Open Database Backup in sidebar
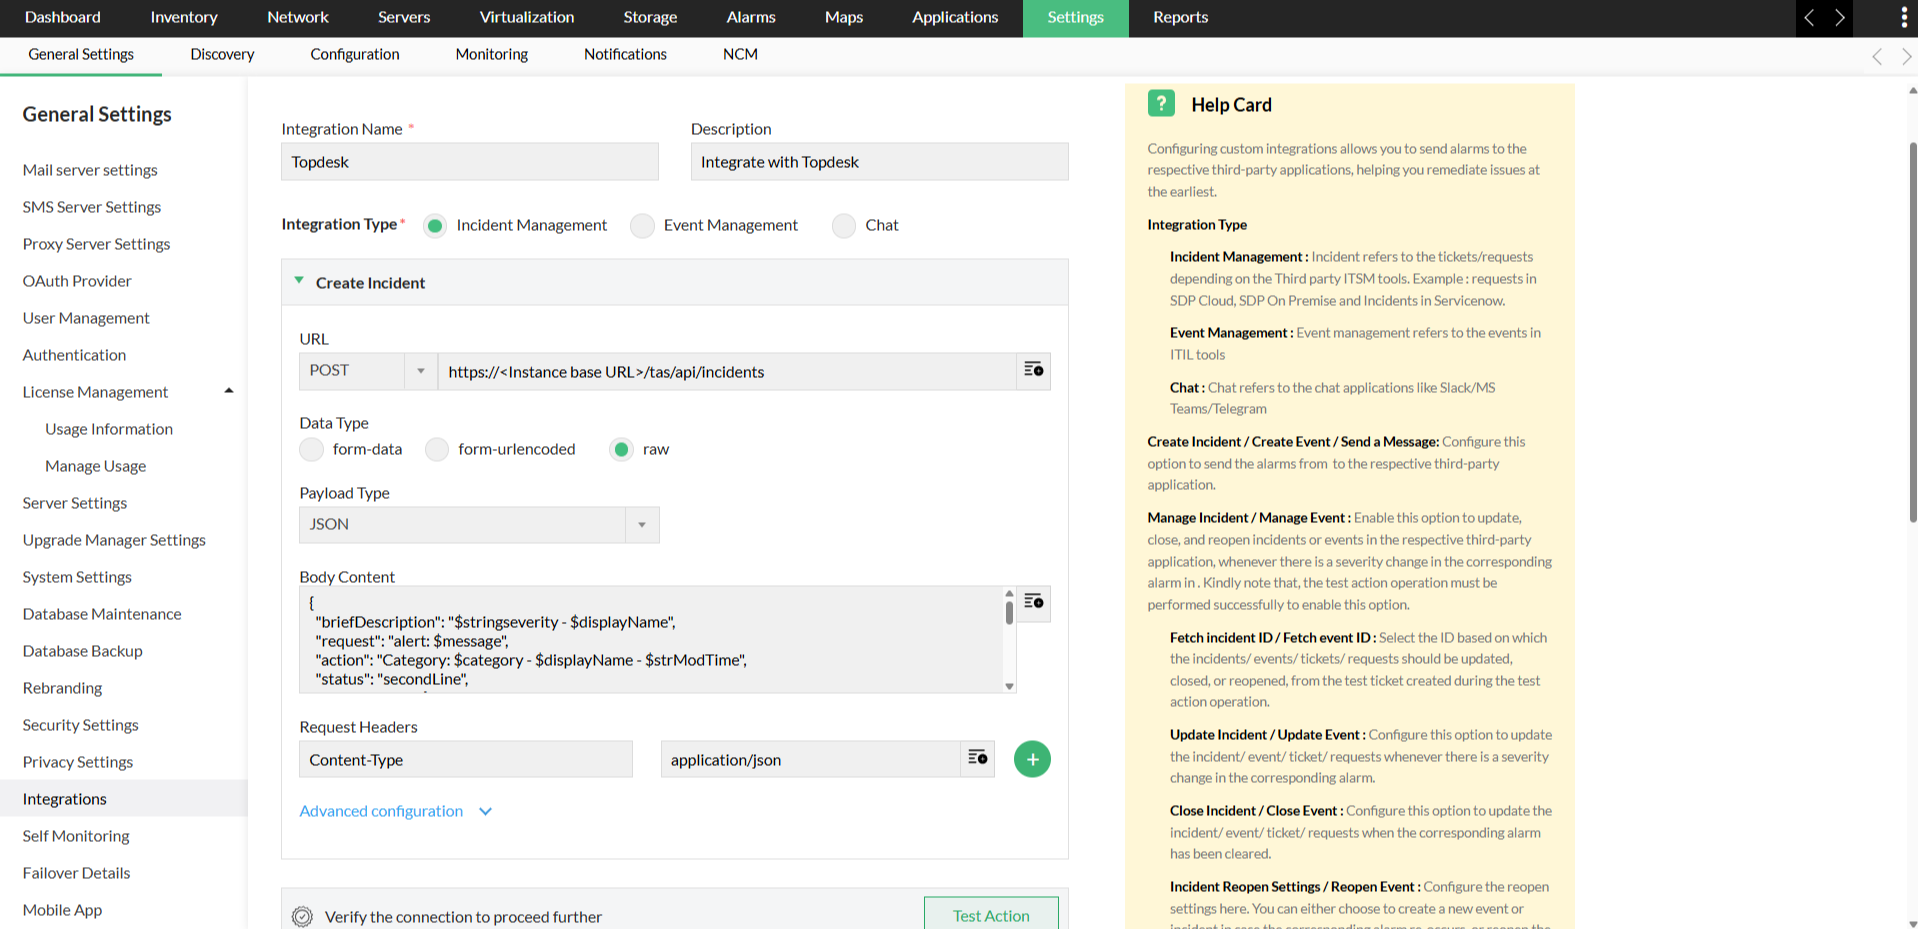 click(x=82, y=651)
